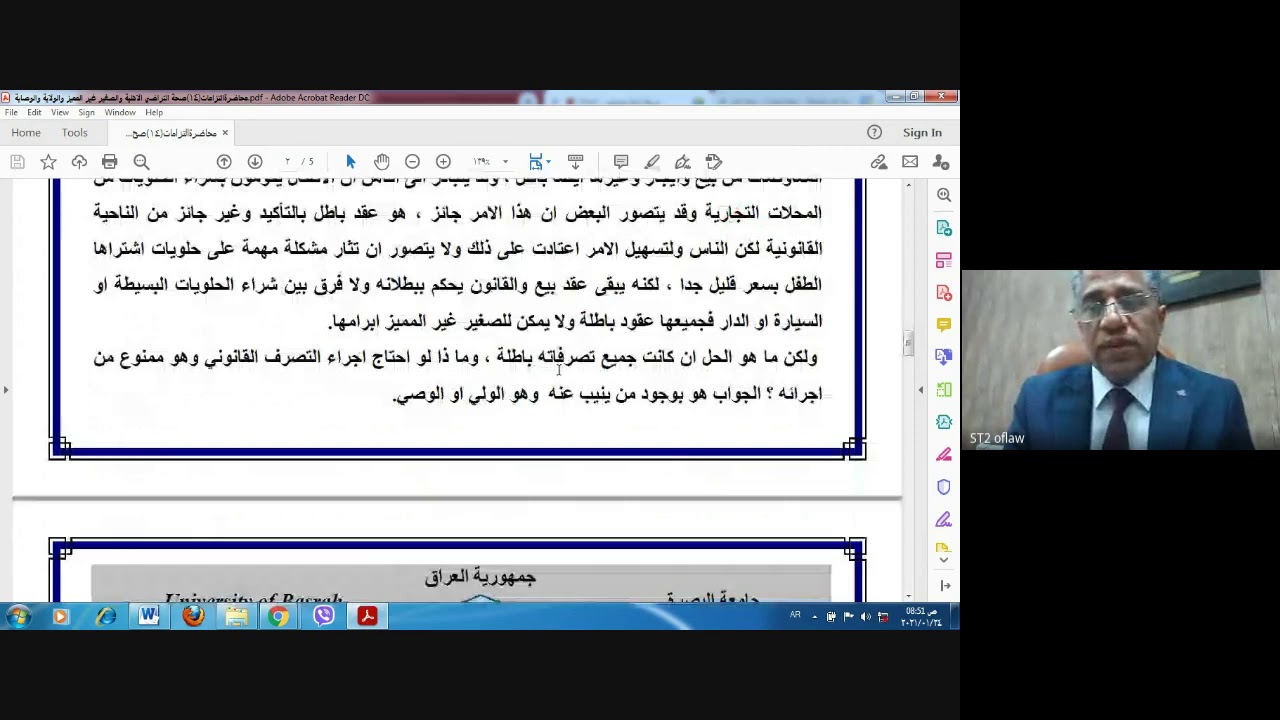Open Firefox from the taskbar
Screen dimensions: 1280x720
[x=193, y=616]
